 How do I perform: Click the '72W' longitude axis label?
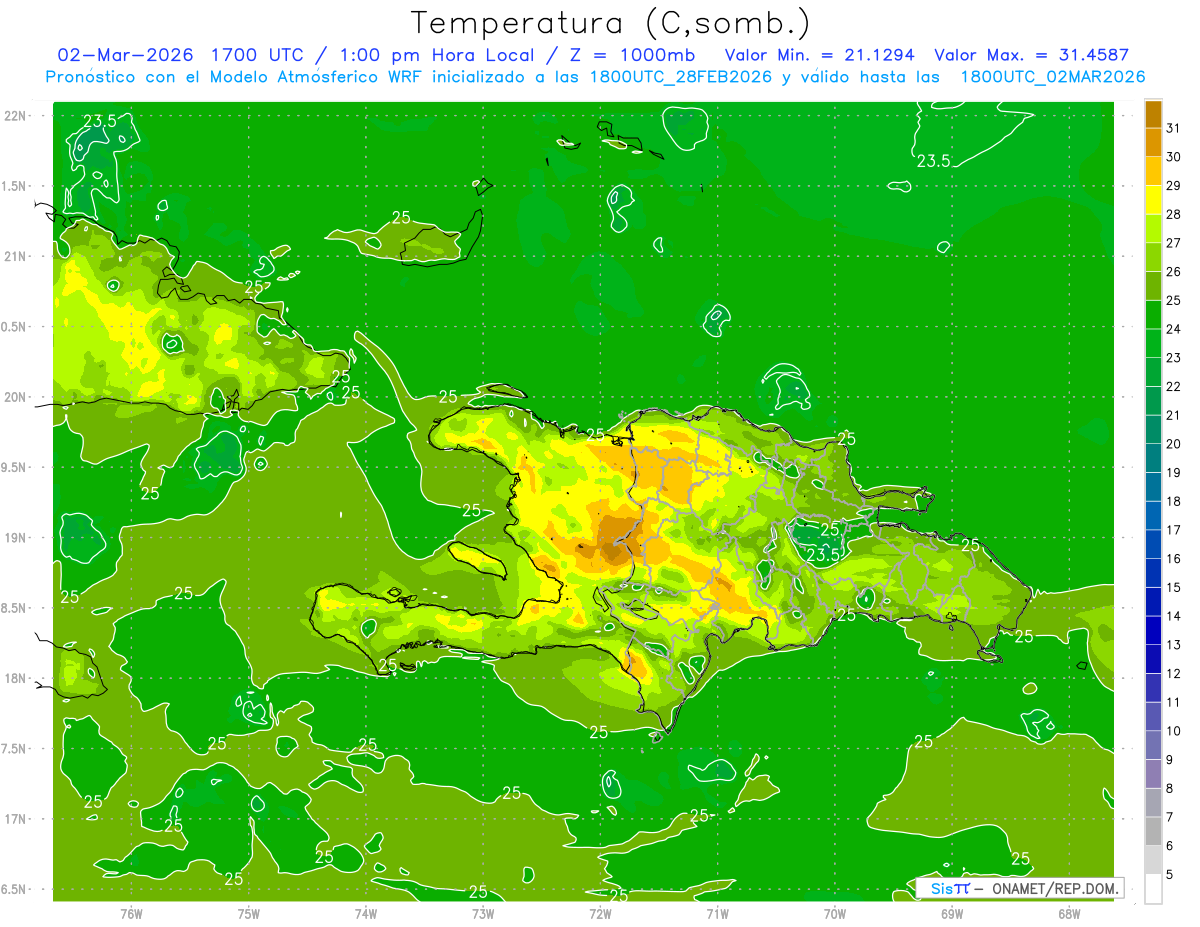click(600, 914)
